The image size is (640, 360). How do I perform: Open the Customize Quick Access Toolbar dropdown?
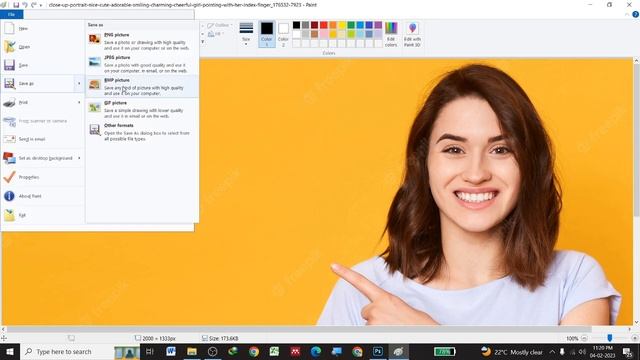pos(41,5)
